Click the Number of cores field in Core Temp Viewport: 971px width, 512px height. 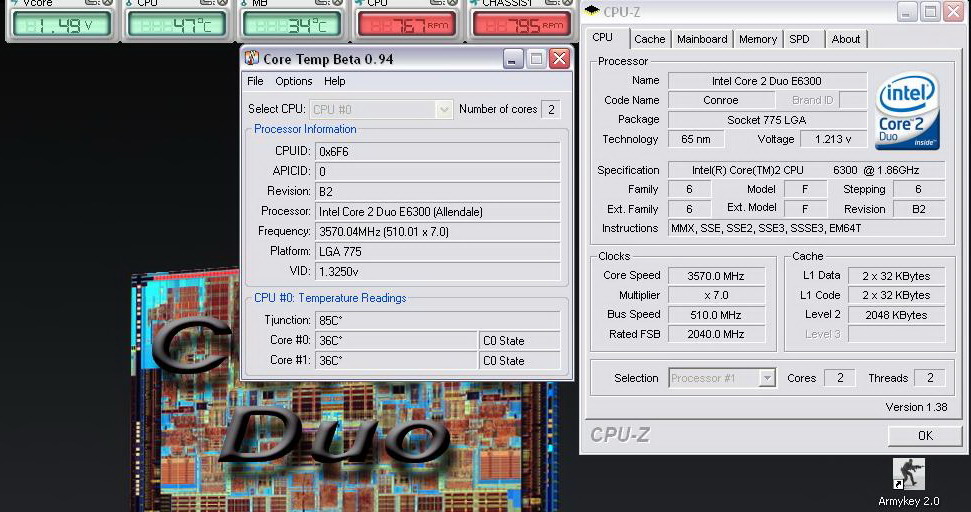tap(551, 110)
